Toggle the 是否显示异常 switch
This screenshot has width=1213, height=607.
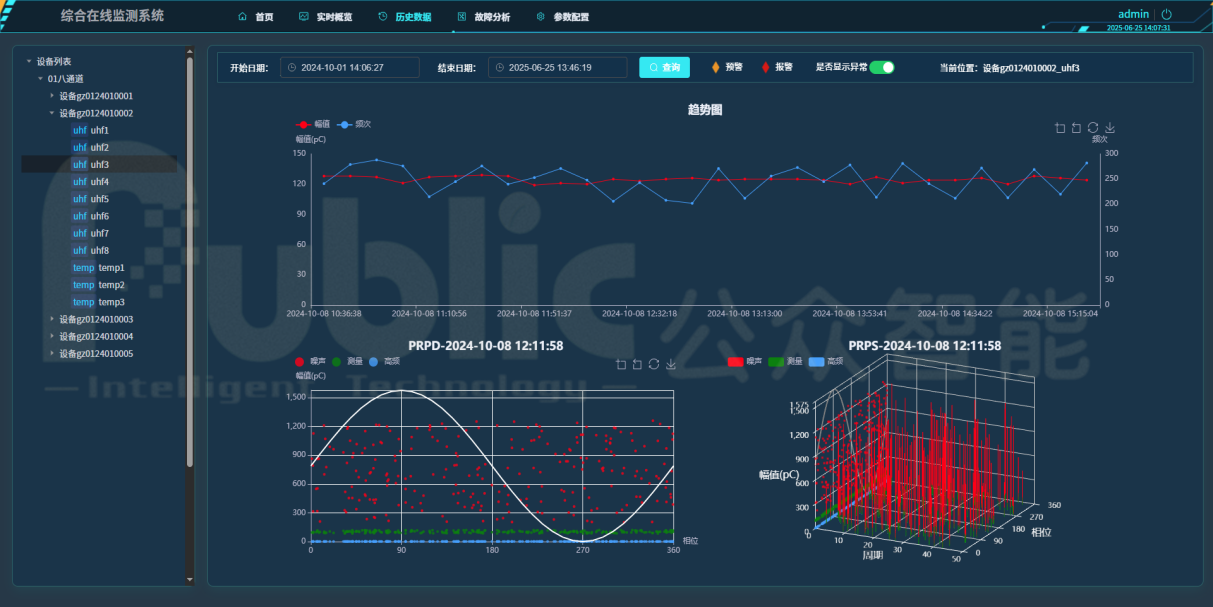pos(881,67)
